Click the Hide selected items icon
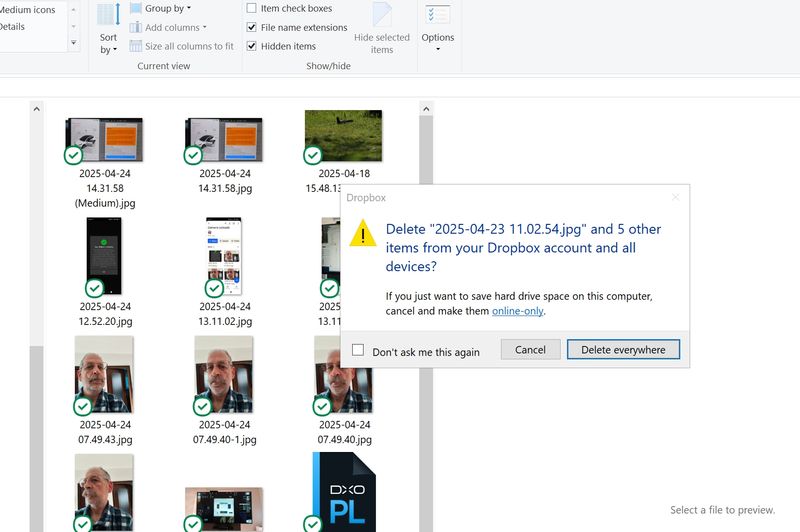800x532 pixels. pyautogui.click(x=382, y=14)
